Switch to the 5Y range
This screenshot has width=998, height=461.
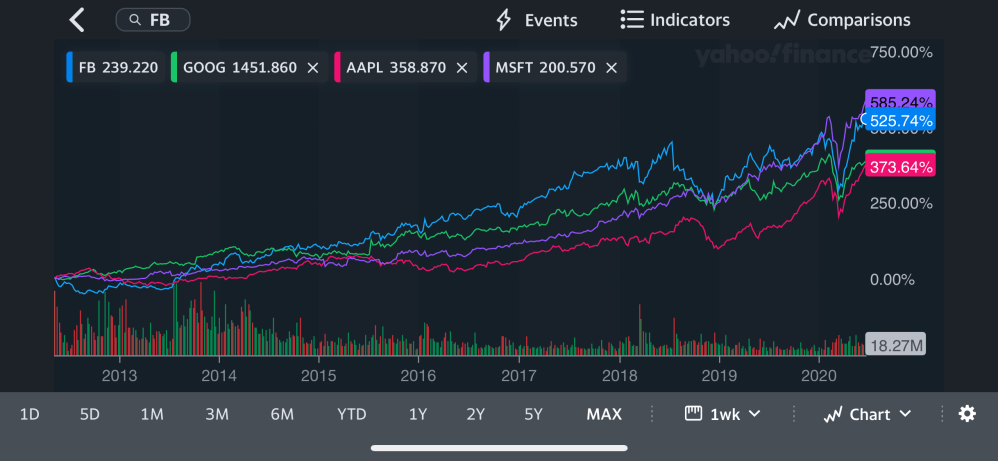click(x=534, y=414)
